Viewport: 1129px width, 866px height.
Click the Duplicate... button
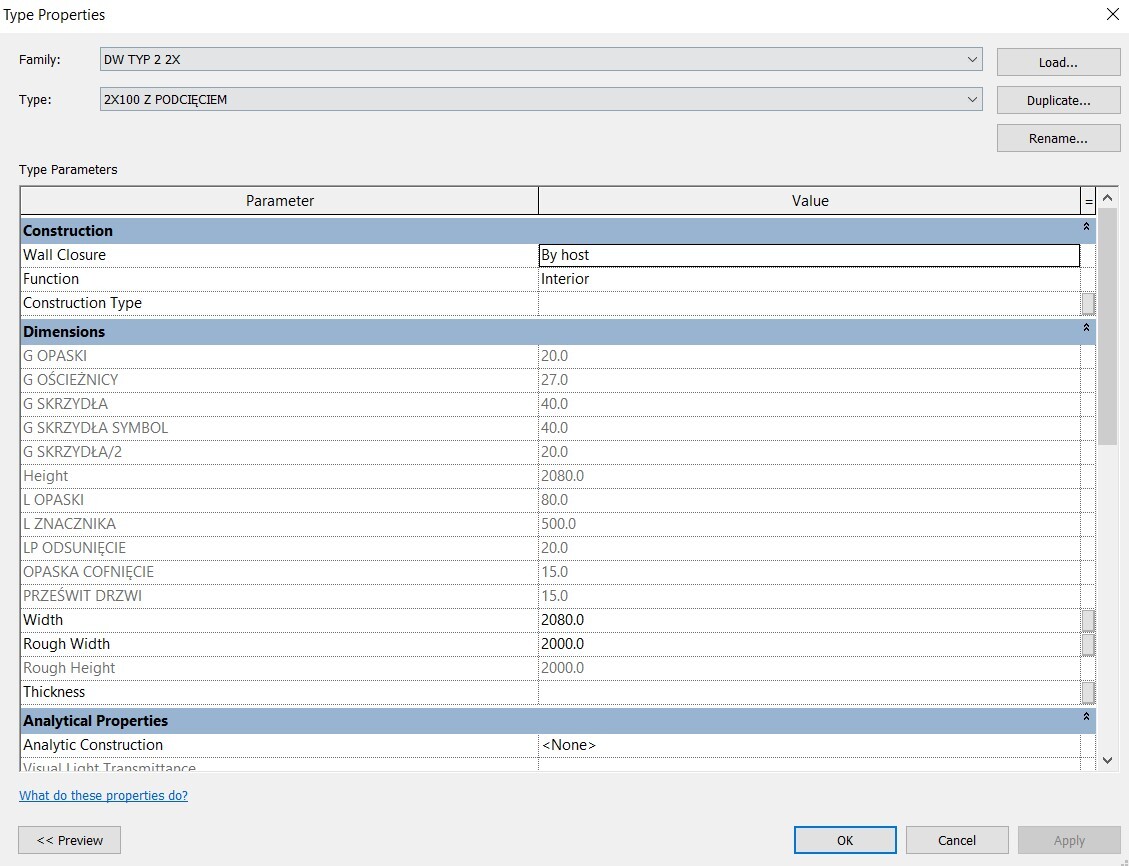(x=1058, y=100)
